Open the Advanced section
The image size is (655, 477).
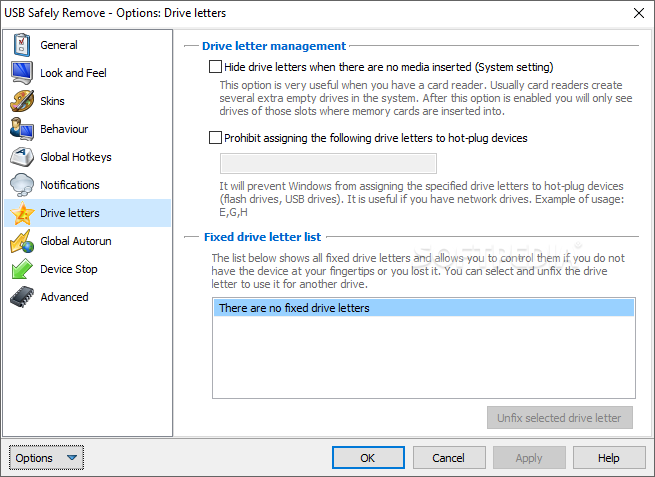click(88, 297)
